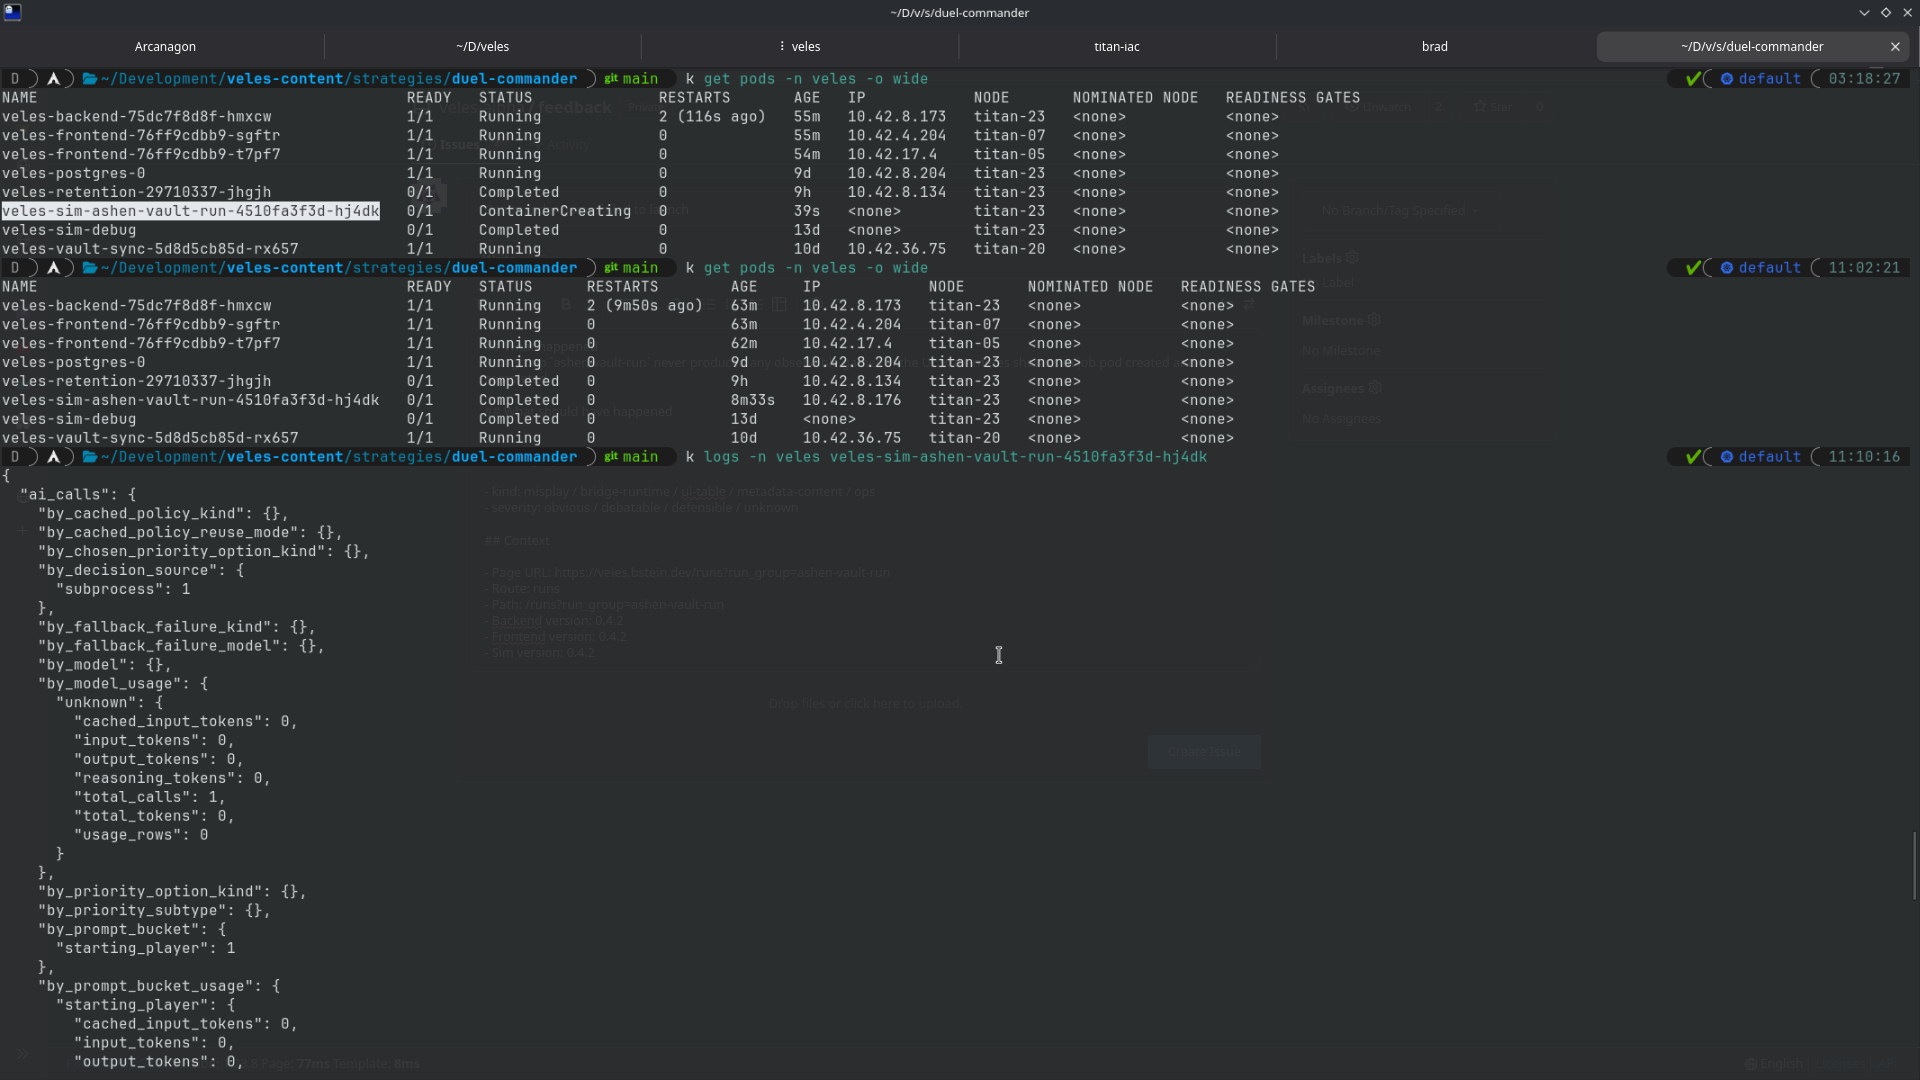Click the 'k logs -n veles' command text

pyautogui.click(x=753, y=457)
